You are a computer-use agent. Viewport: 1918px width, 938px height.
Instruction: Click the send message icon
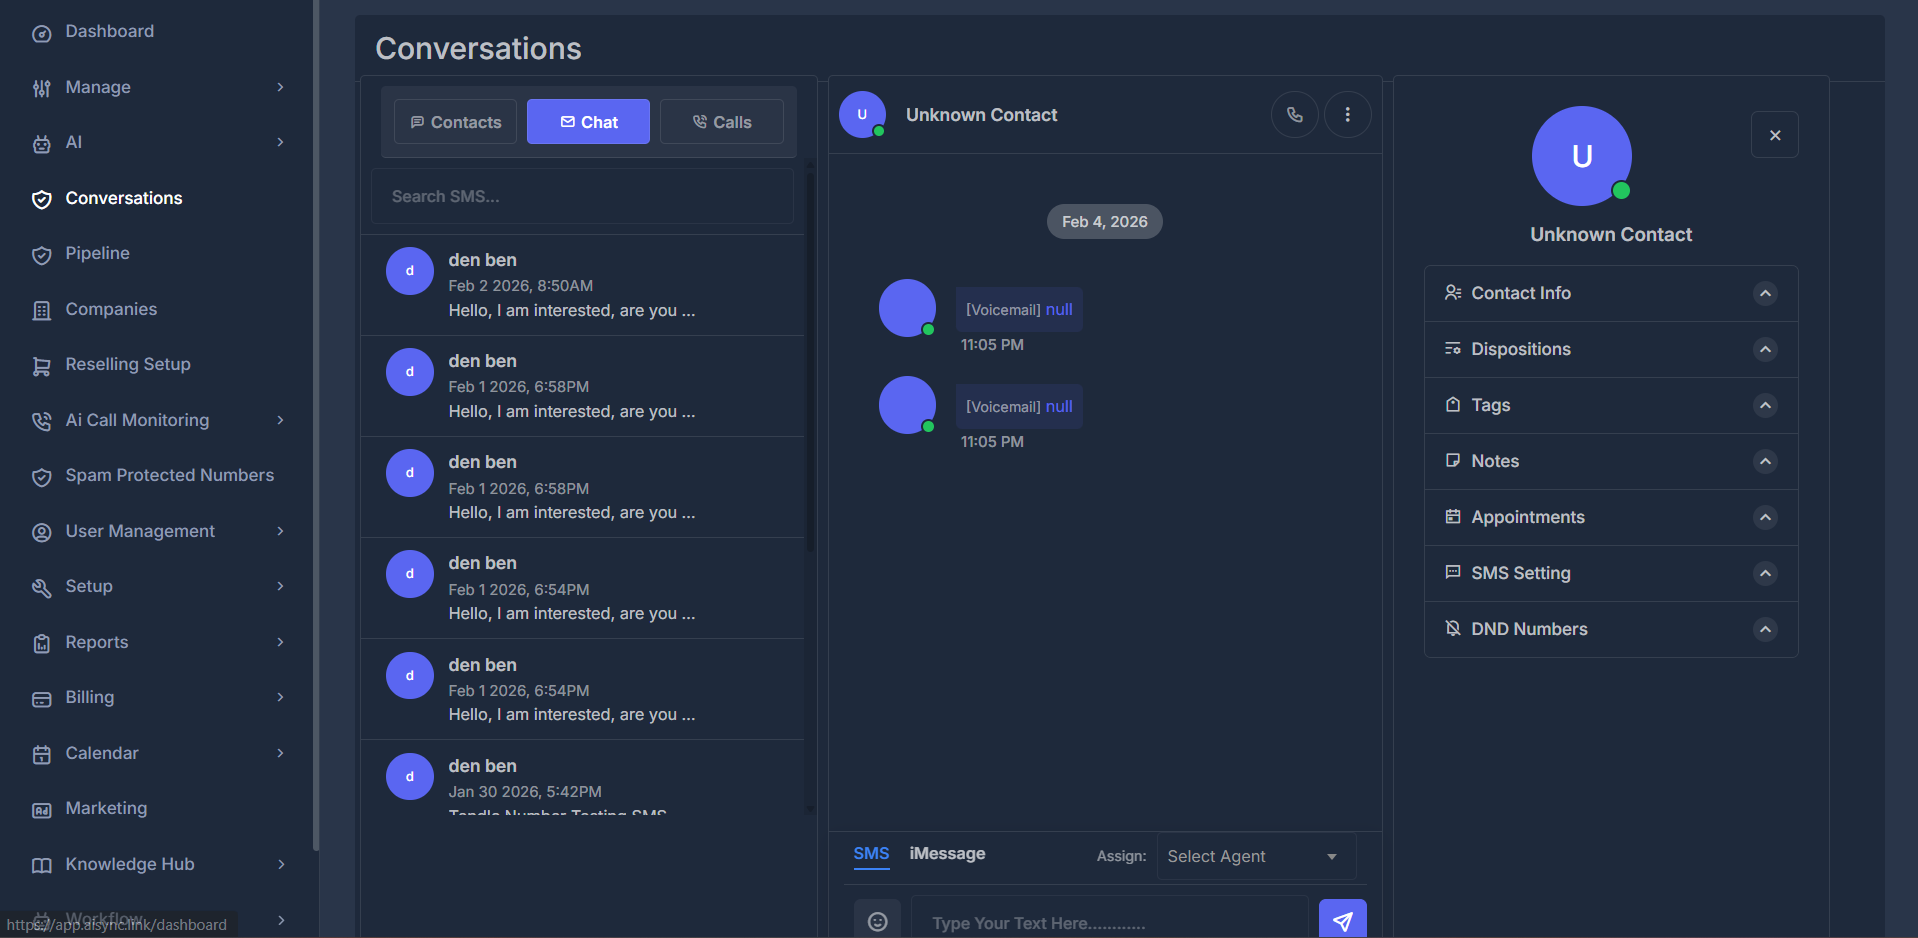pyautogui.click(x=1342, y=919)
